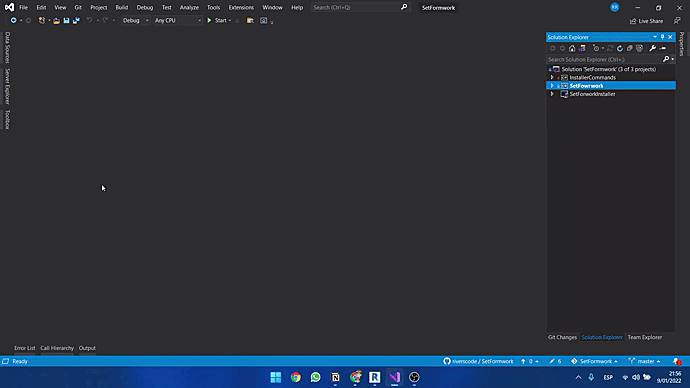The image size is (690, 388).
Task: Focus the Search (Ctrl+Q) box
Action: pyautogui.click(x=356, y=7)
